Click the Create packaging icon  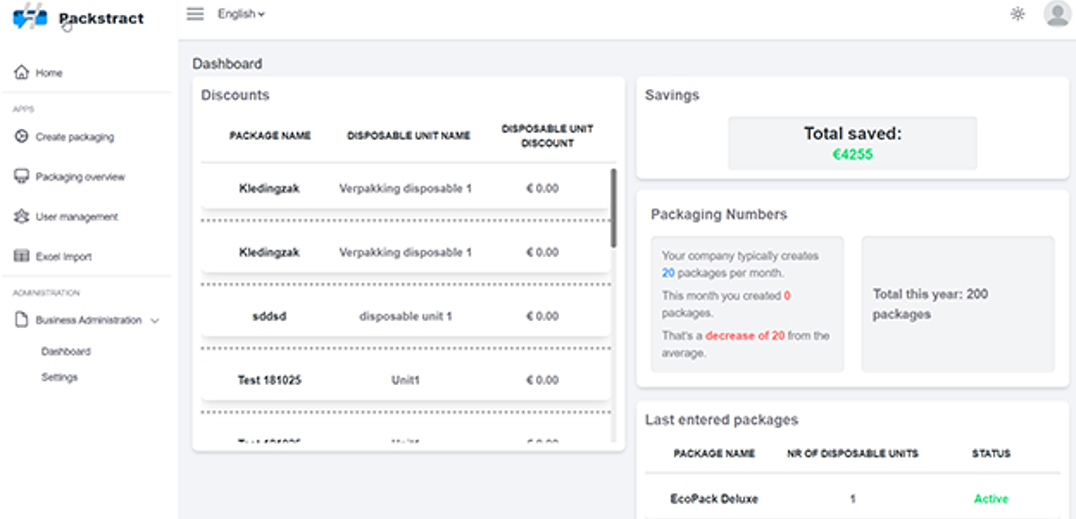tap(21, 137)
